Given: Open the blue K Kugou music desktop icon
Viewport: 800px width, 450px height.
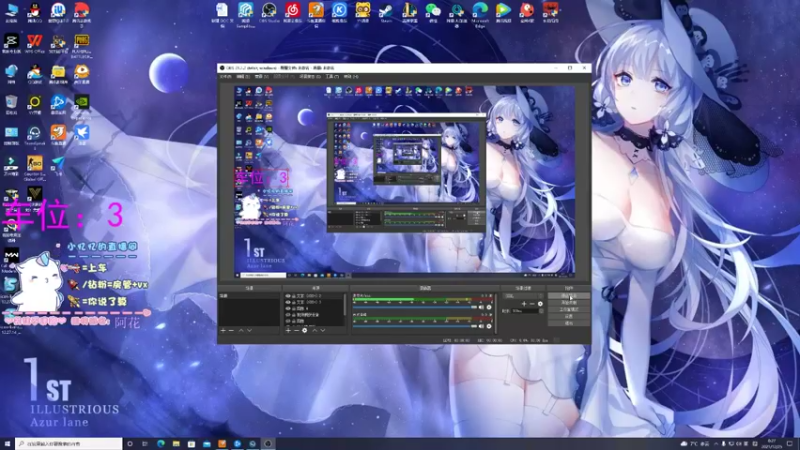Looking at the screenshot, I should pos(339,13).
